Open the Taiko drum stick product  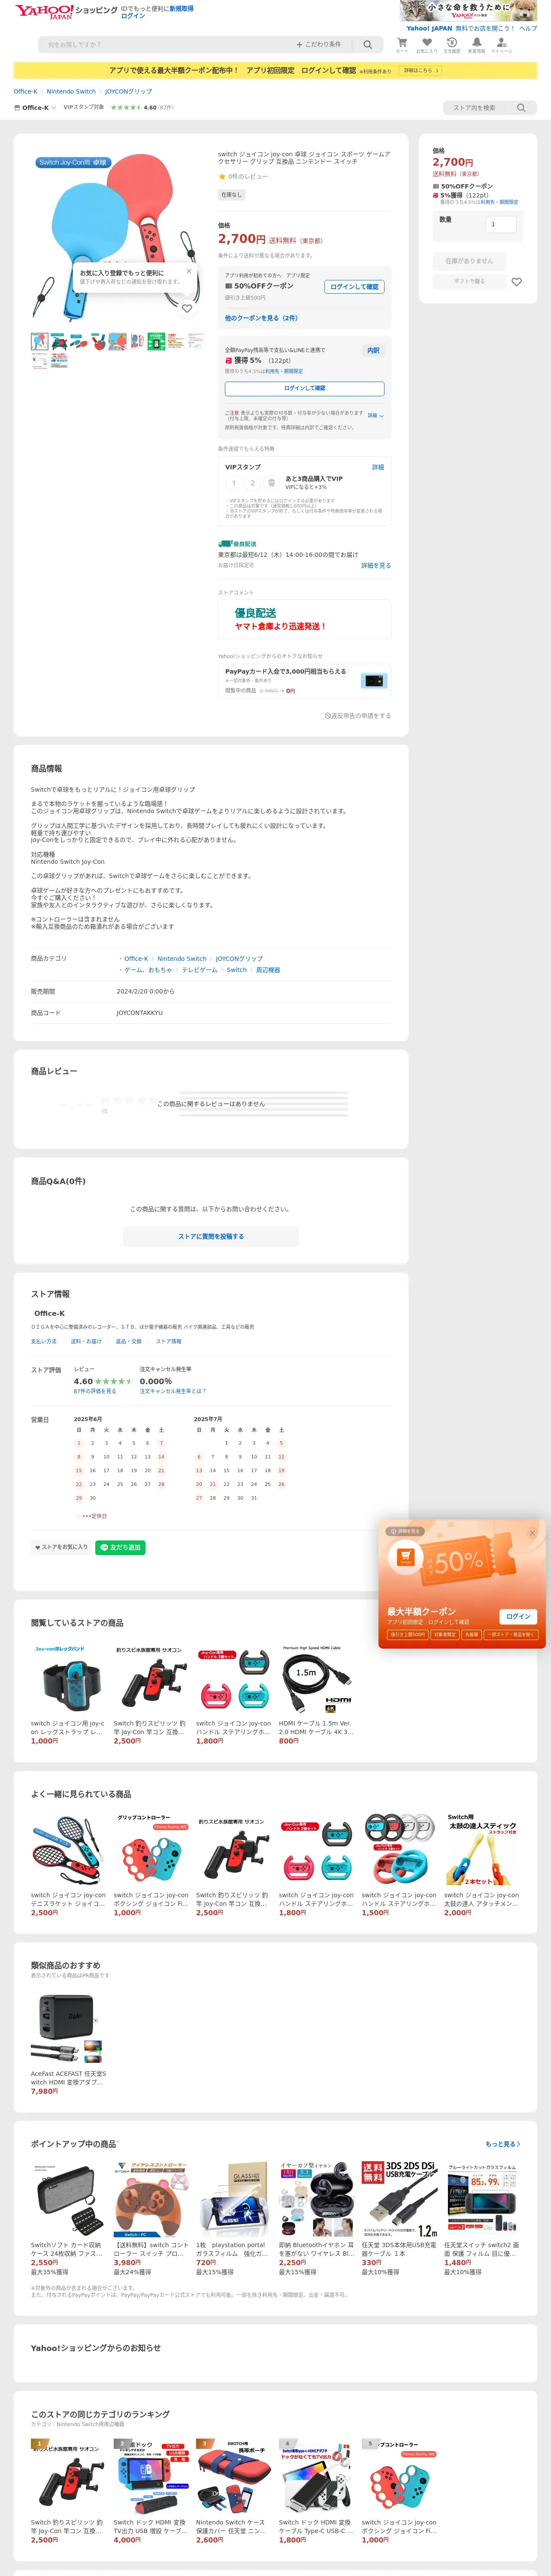pos(482,1865)
